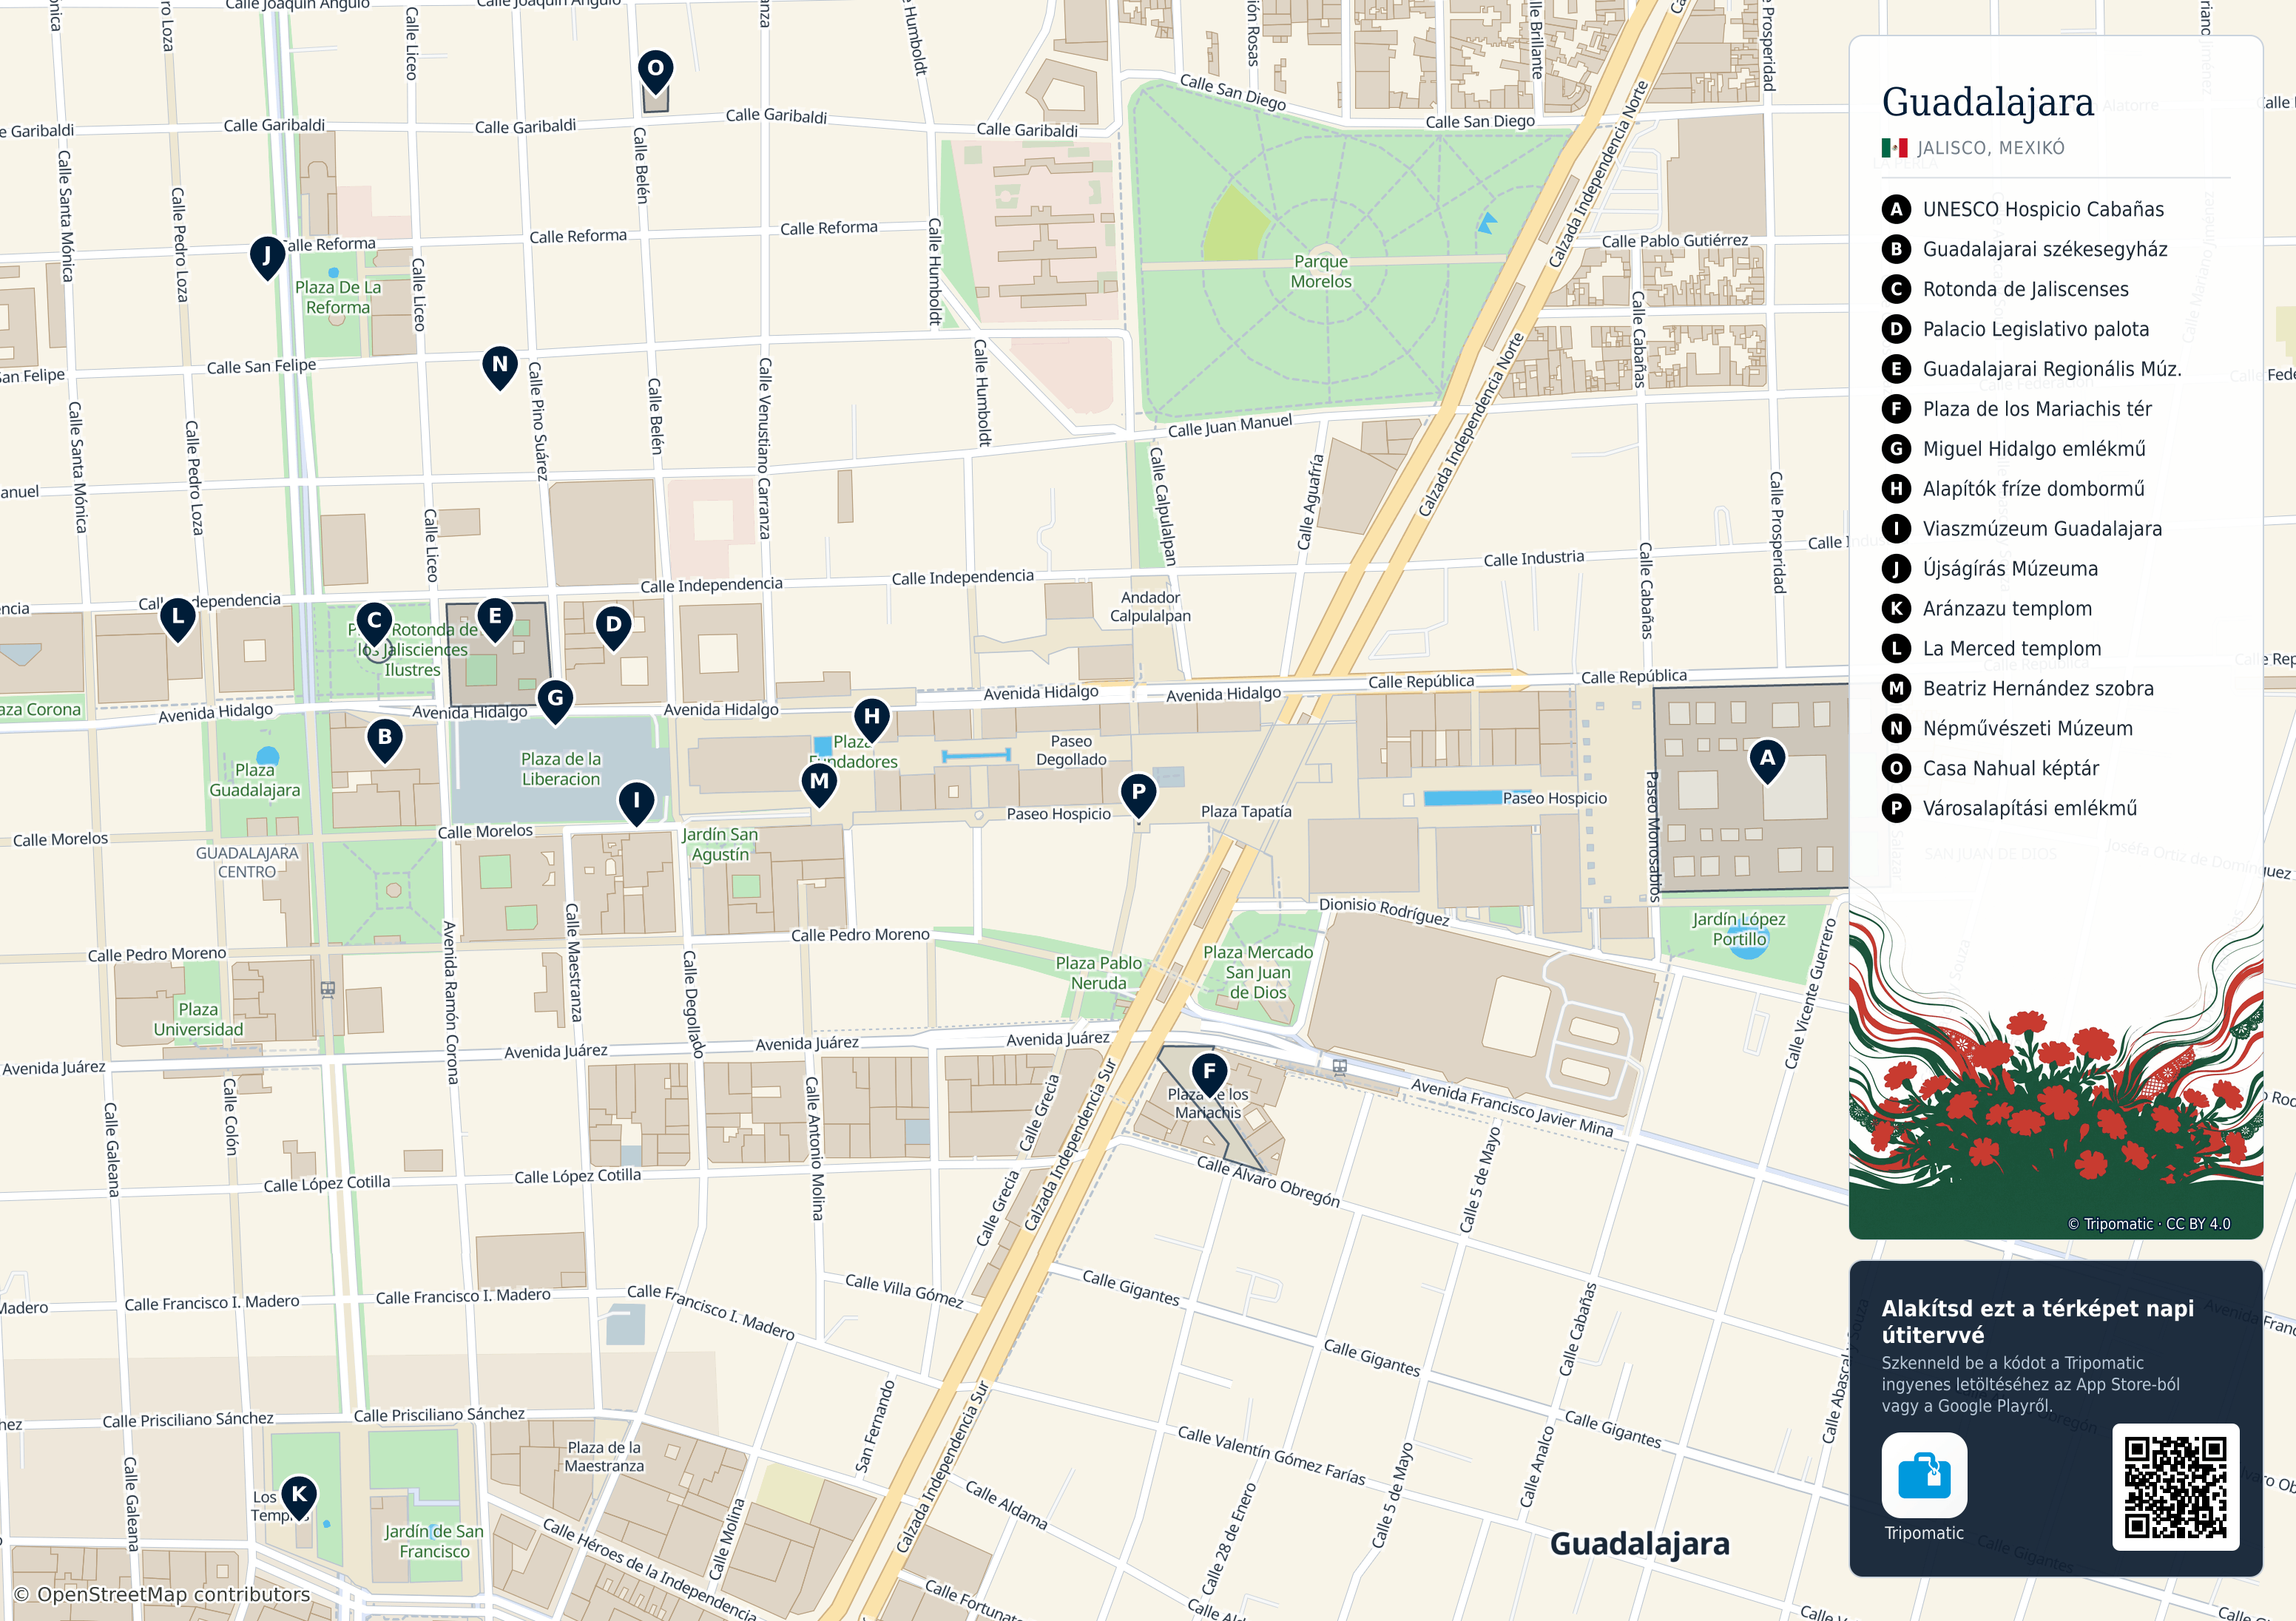Click the Mexican flag icon beside JALISCO
The image size is (2296, 1621).
click(1894, 148)
